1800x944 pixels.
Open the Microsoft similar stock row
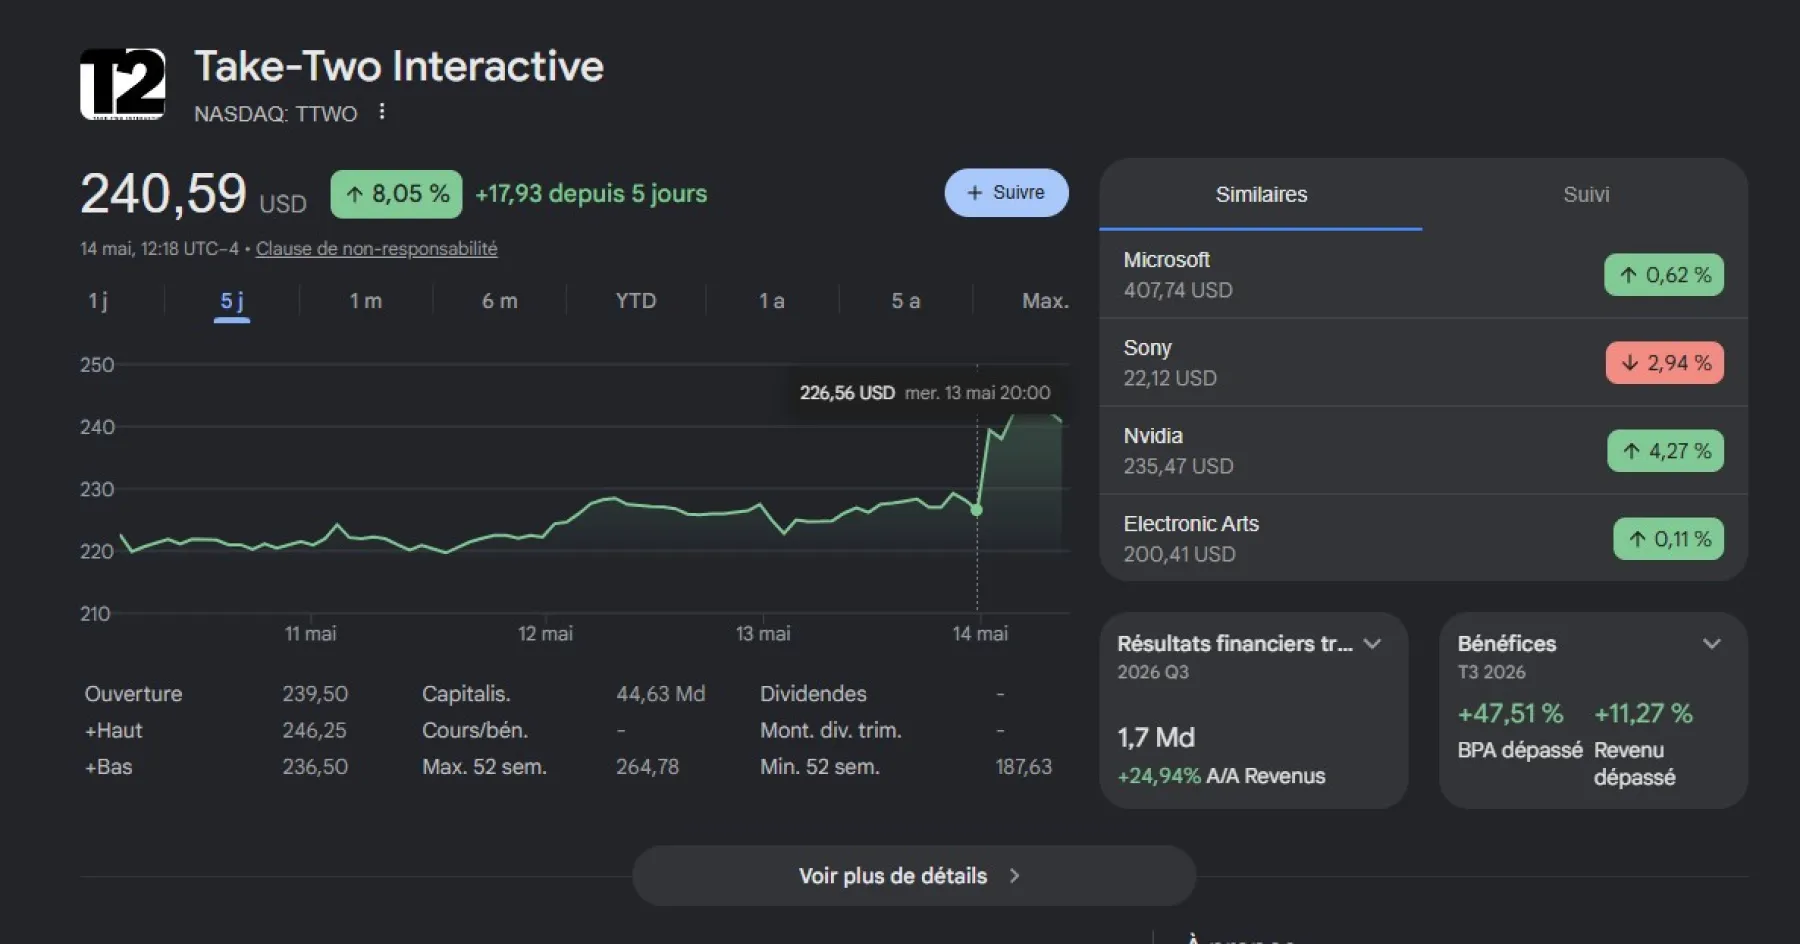1423,275
